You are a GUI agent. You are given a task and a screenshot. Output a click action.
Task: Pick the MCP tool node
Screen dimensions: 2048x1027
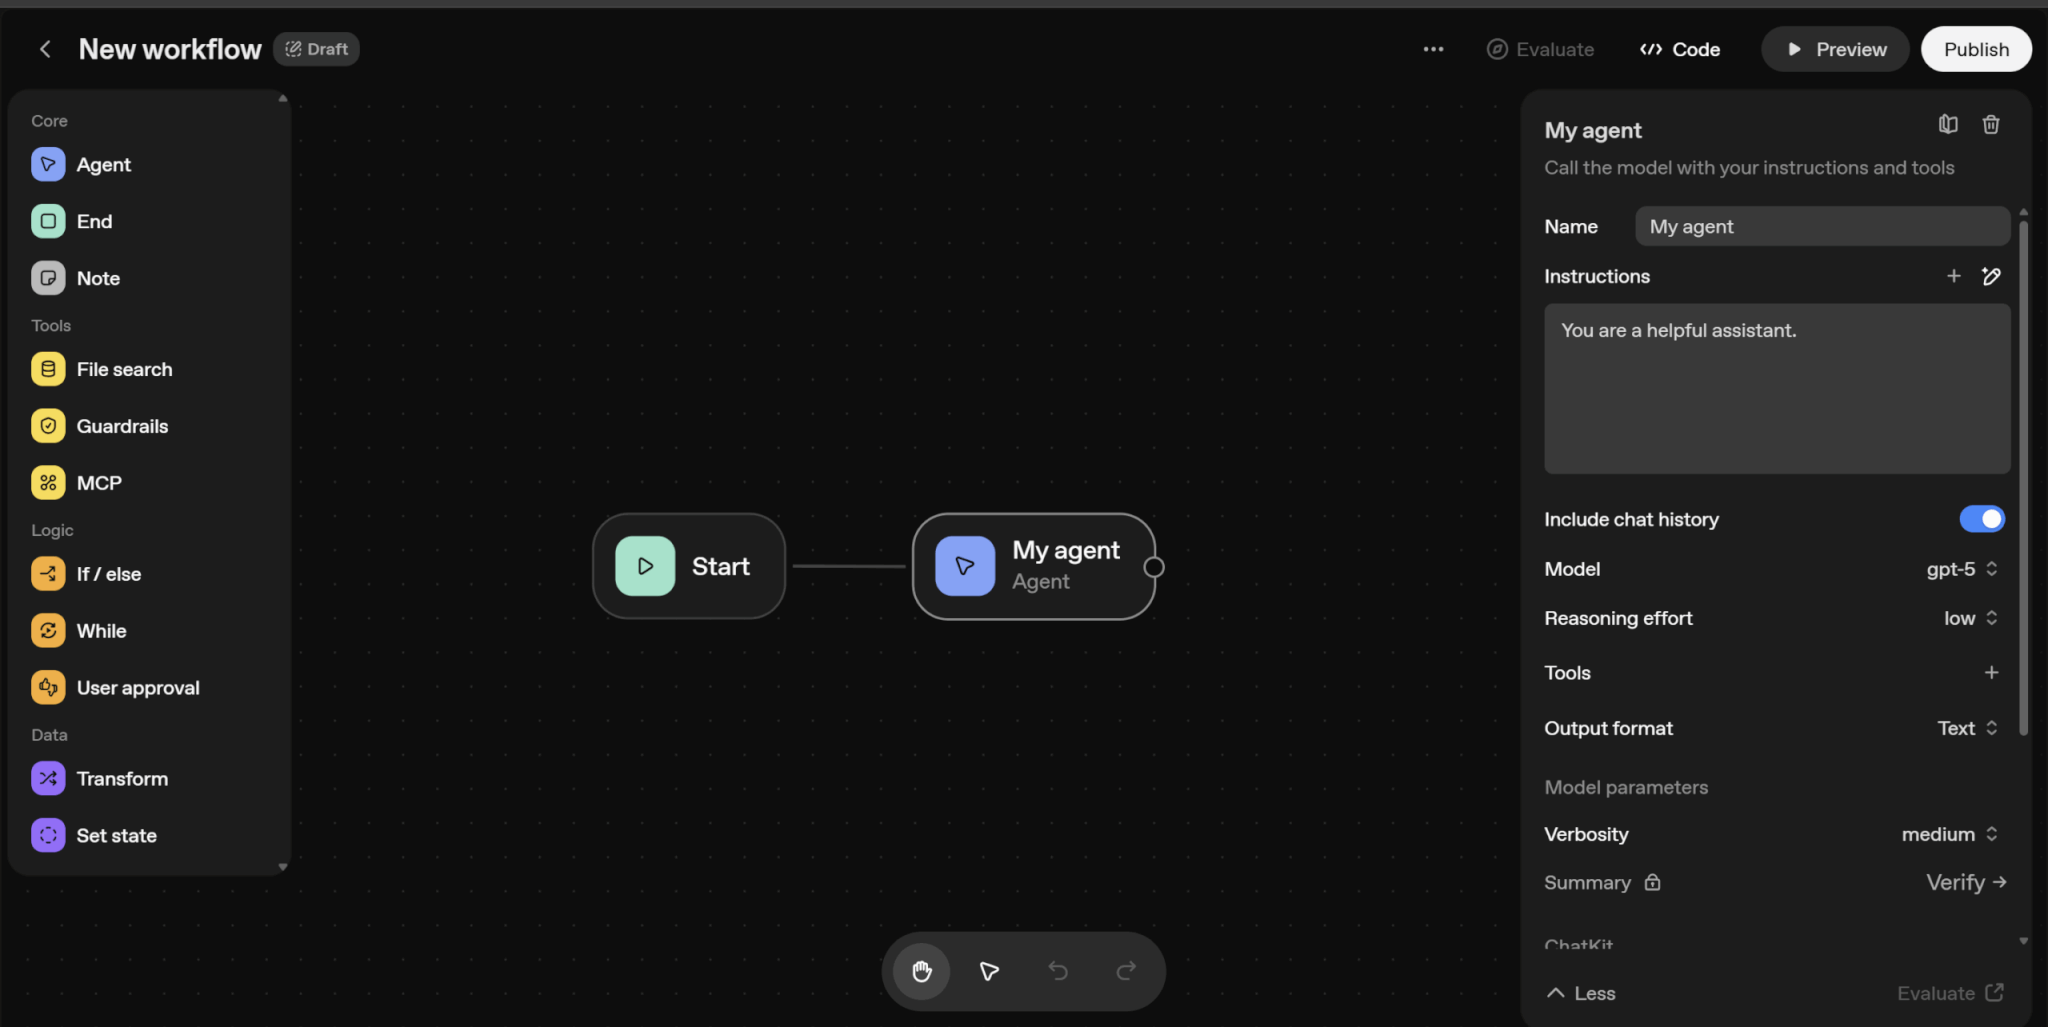99,483
